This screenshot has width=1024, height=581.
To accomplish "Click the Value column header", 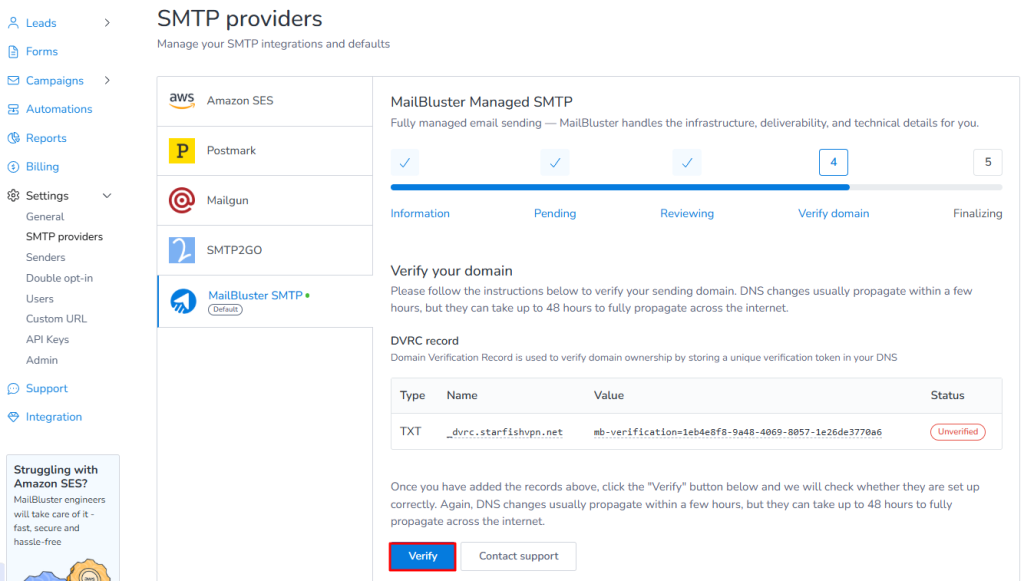I will 609,396.
